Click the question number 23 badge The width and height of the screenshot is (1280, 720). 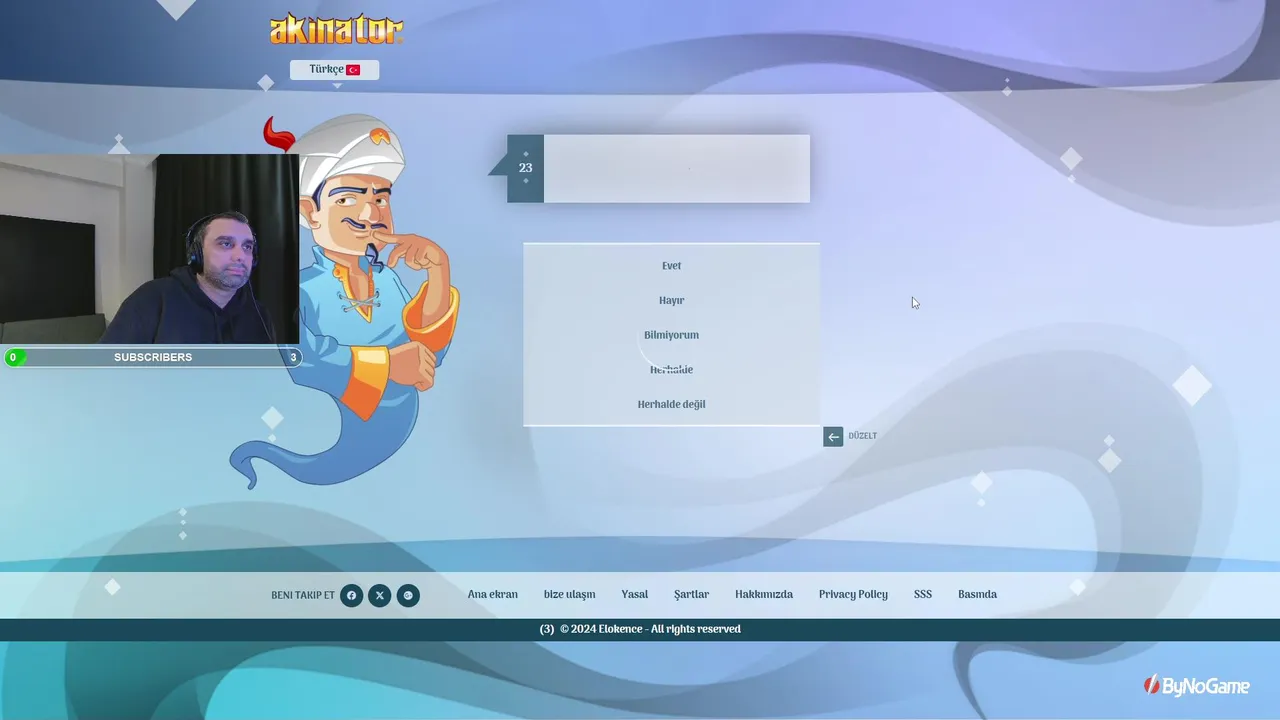pos(525,168)
